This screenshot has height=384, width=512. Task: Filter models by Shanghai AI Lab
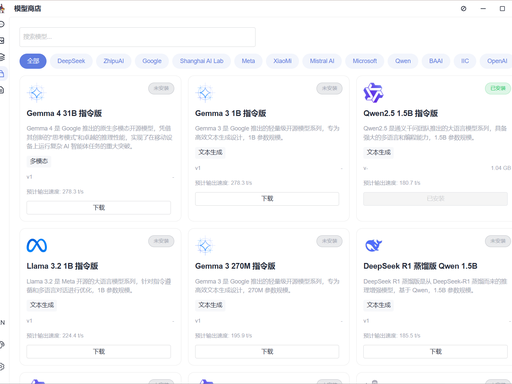pos(201,61)
